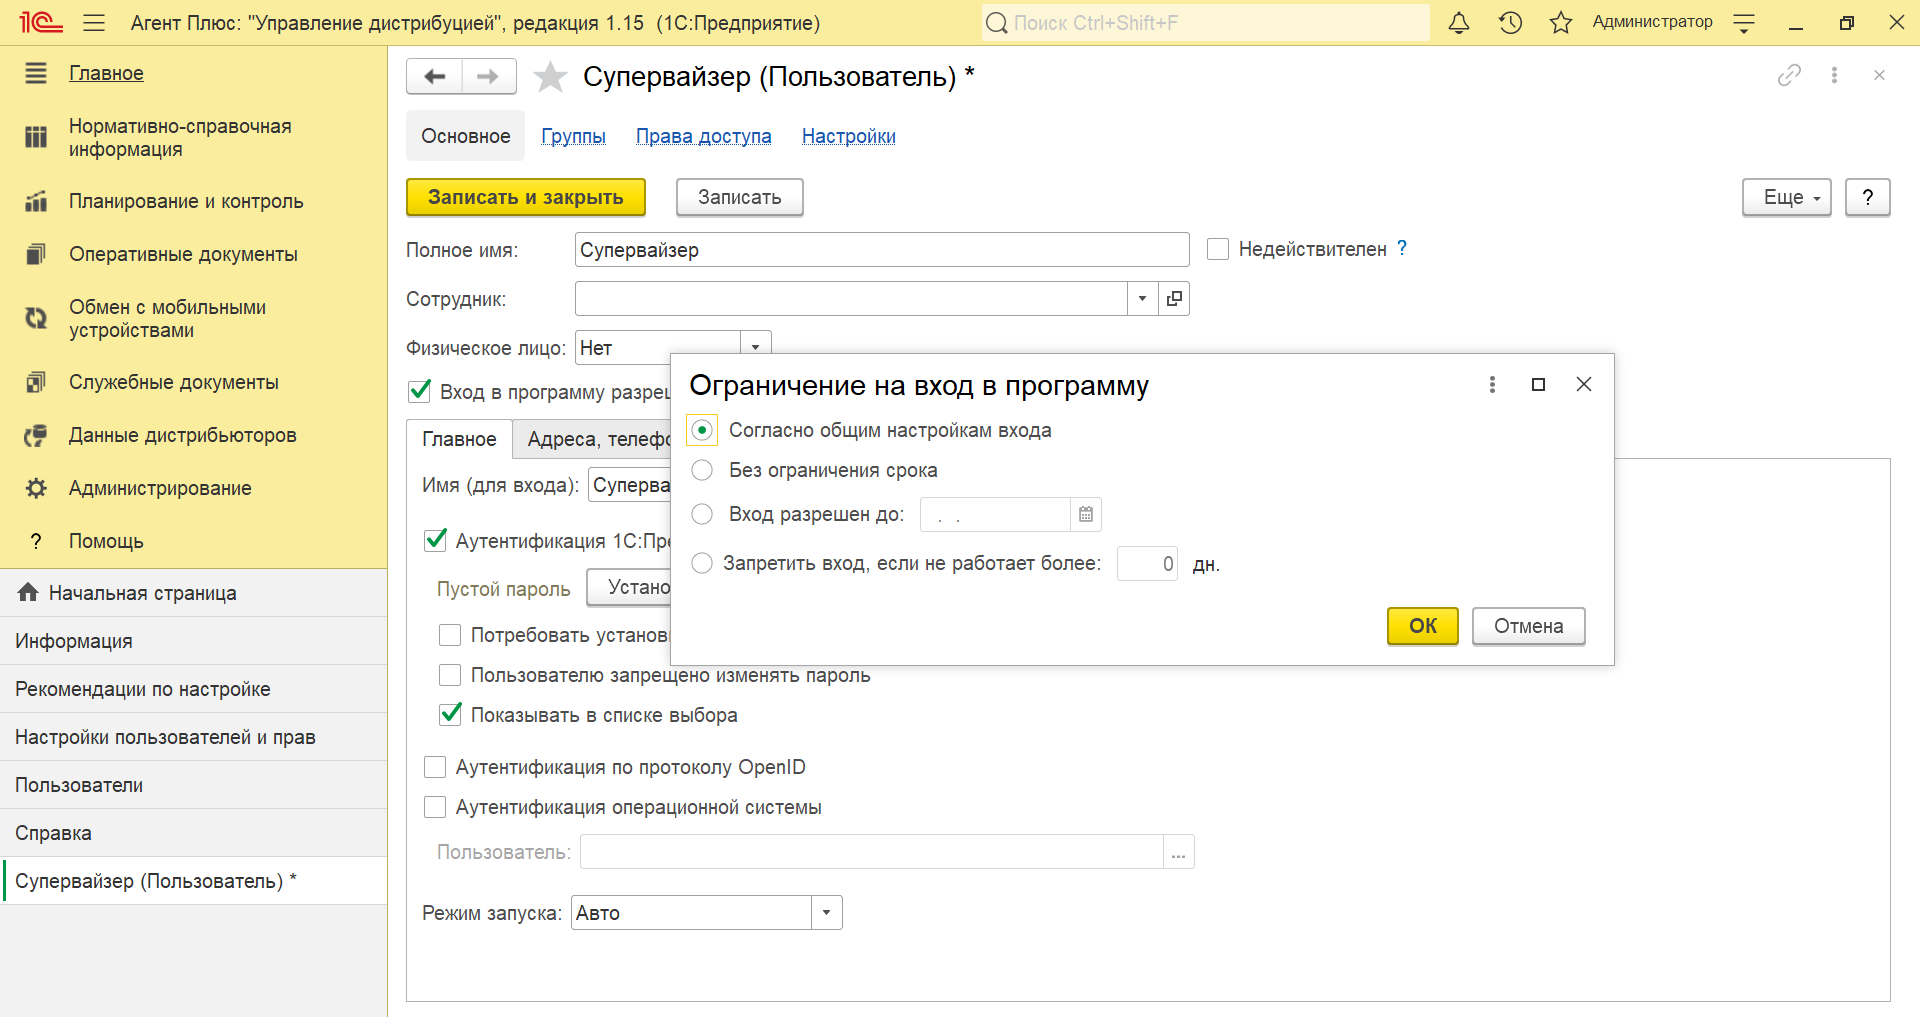
Task: Open the 1C main menu hamburger icon
Action: click(94, 22)
